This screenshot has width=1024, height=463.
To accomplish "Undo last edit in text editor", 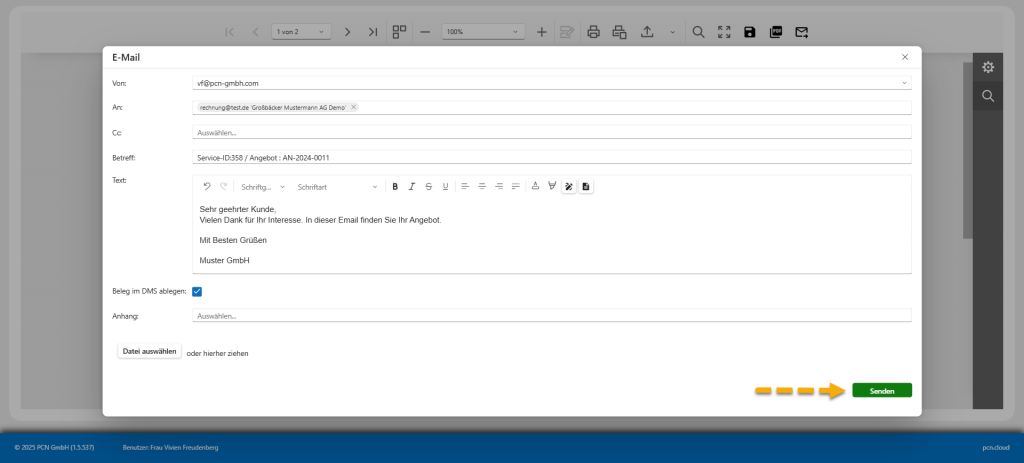I will tap(207, 187).
